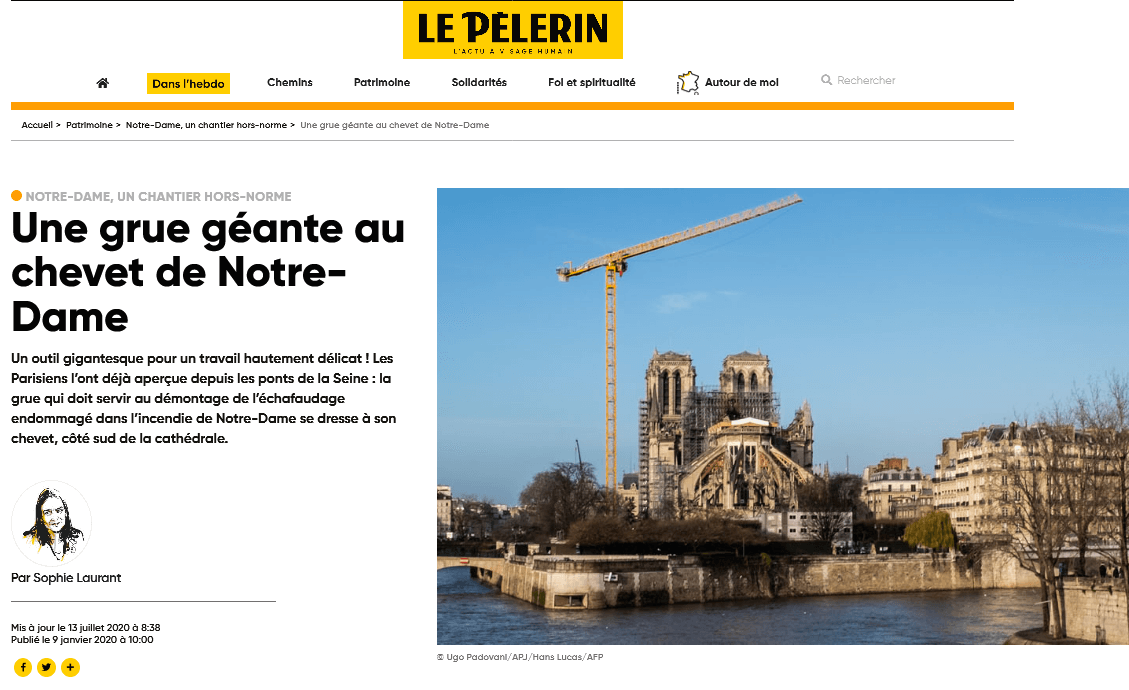Open Autour de moi section

[x=742, y=82]
